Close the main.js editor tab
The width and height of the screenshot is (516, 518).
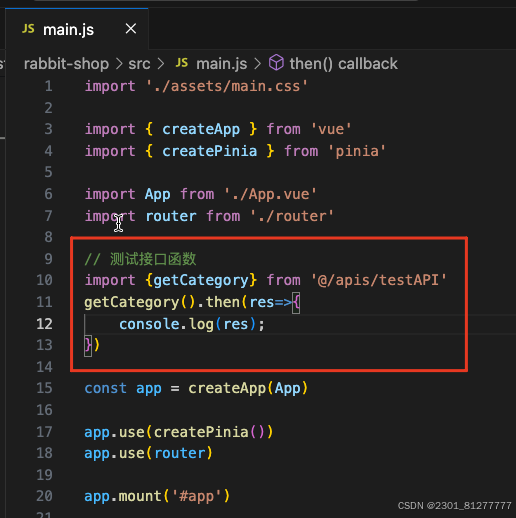click(131, 29)
